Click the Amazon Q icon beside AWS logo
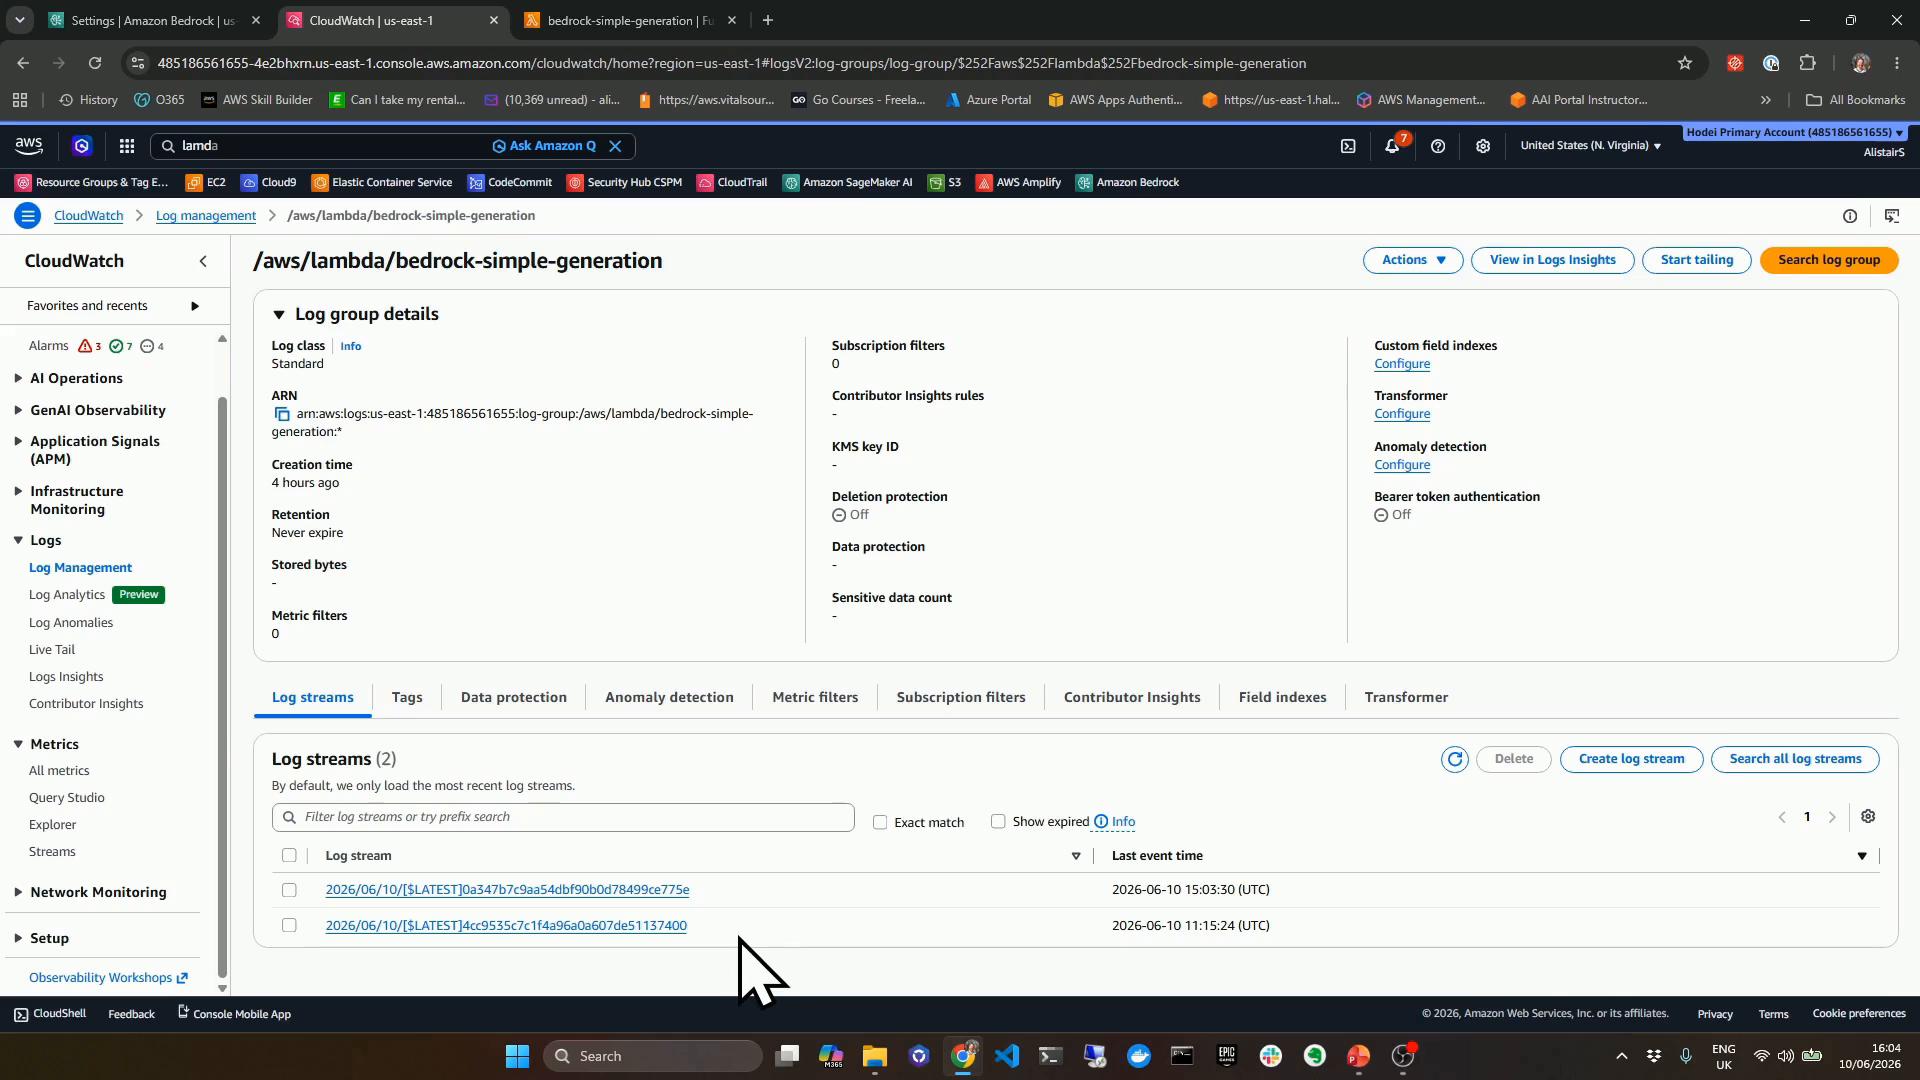The image size is (1920, 1080). (82, 146)
